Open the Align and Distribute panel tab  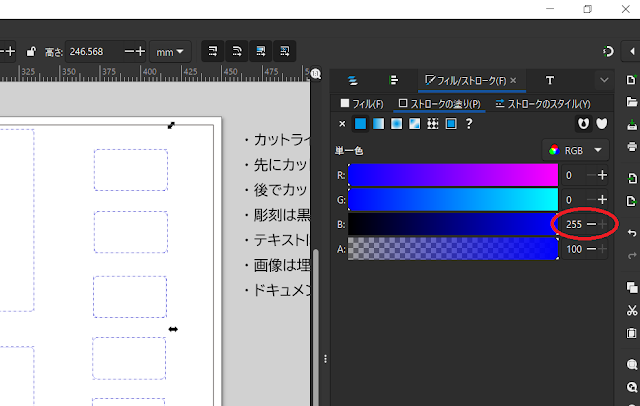coord(393,80)
